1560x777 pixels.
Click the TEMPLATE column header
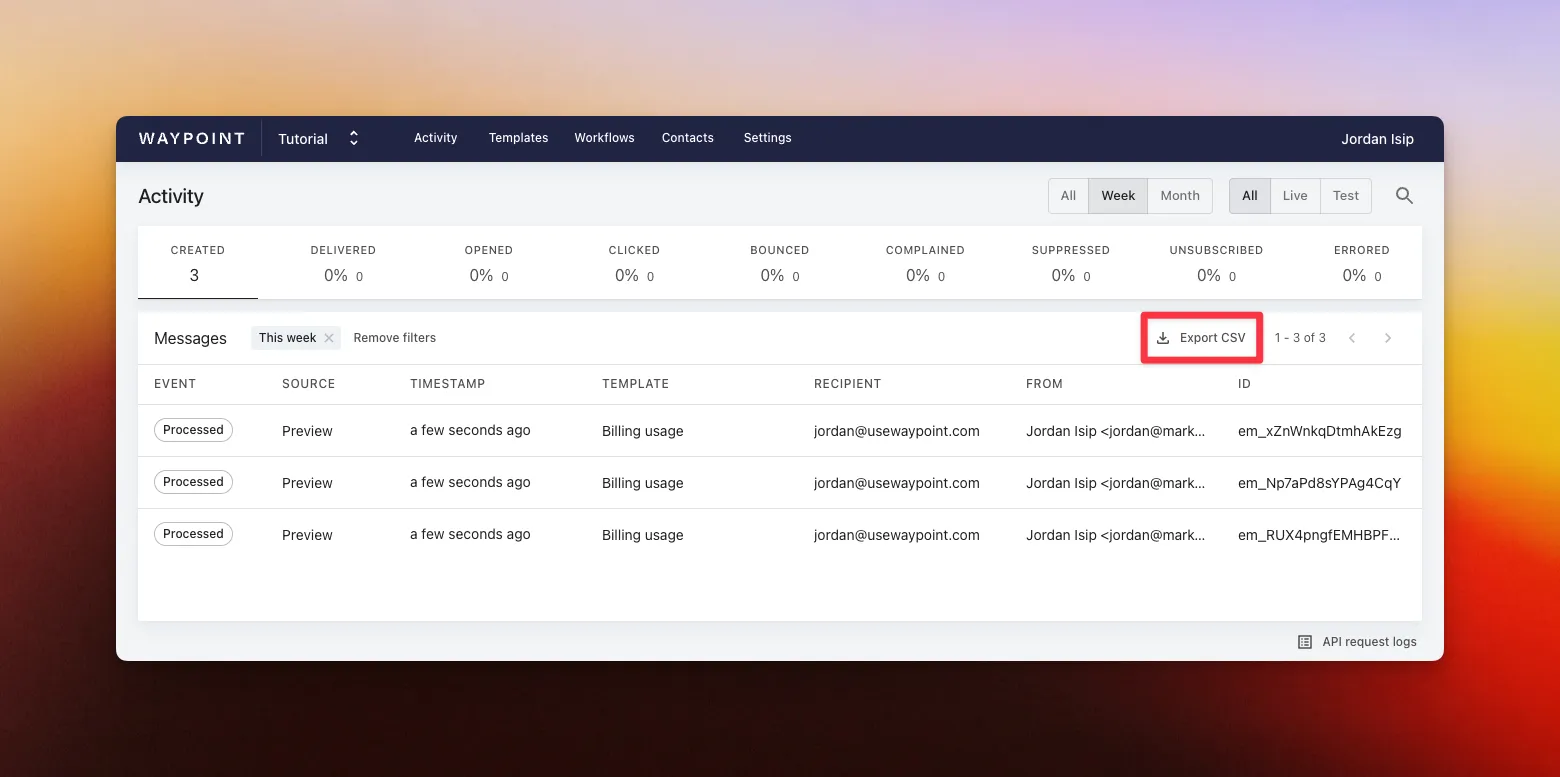pos(636,384)
